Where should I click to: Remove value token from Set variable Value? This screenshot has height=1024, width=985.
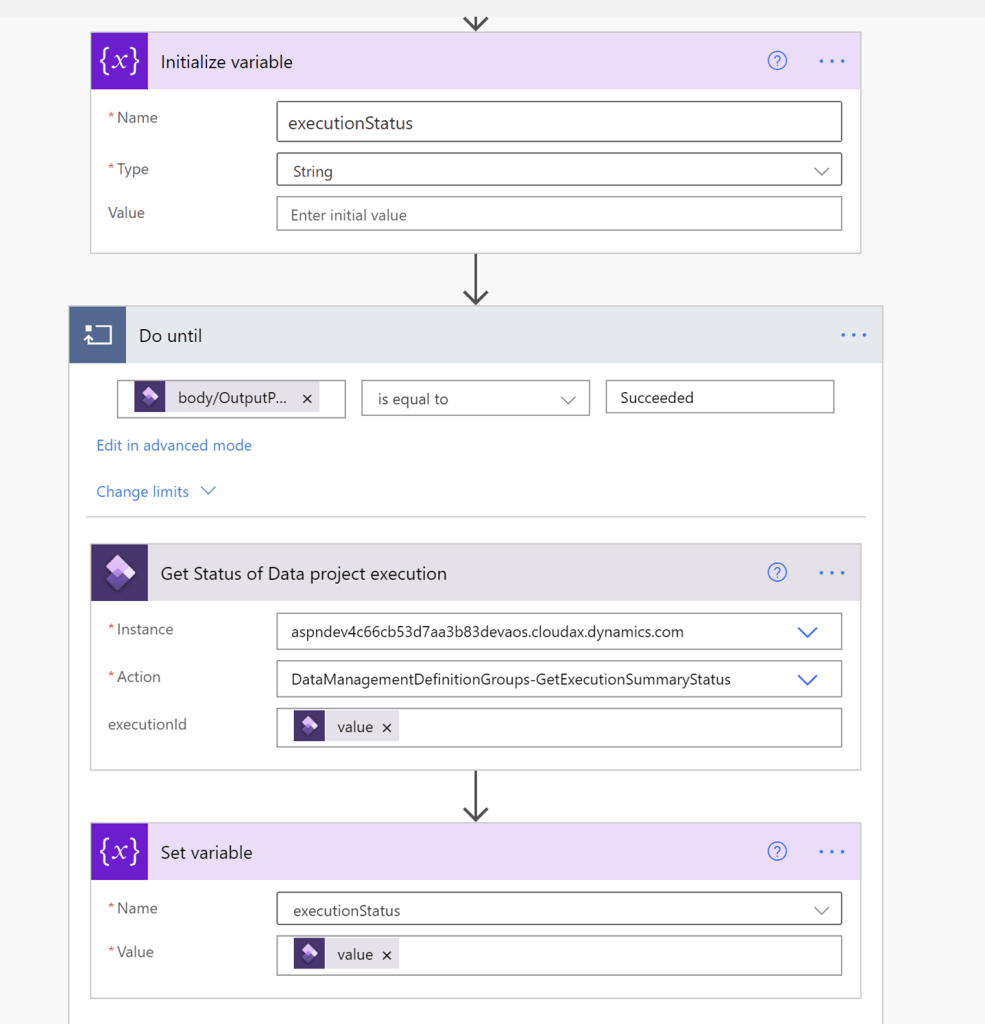click(387, 955)
